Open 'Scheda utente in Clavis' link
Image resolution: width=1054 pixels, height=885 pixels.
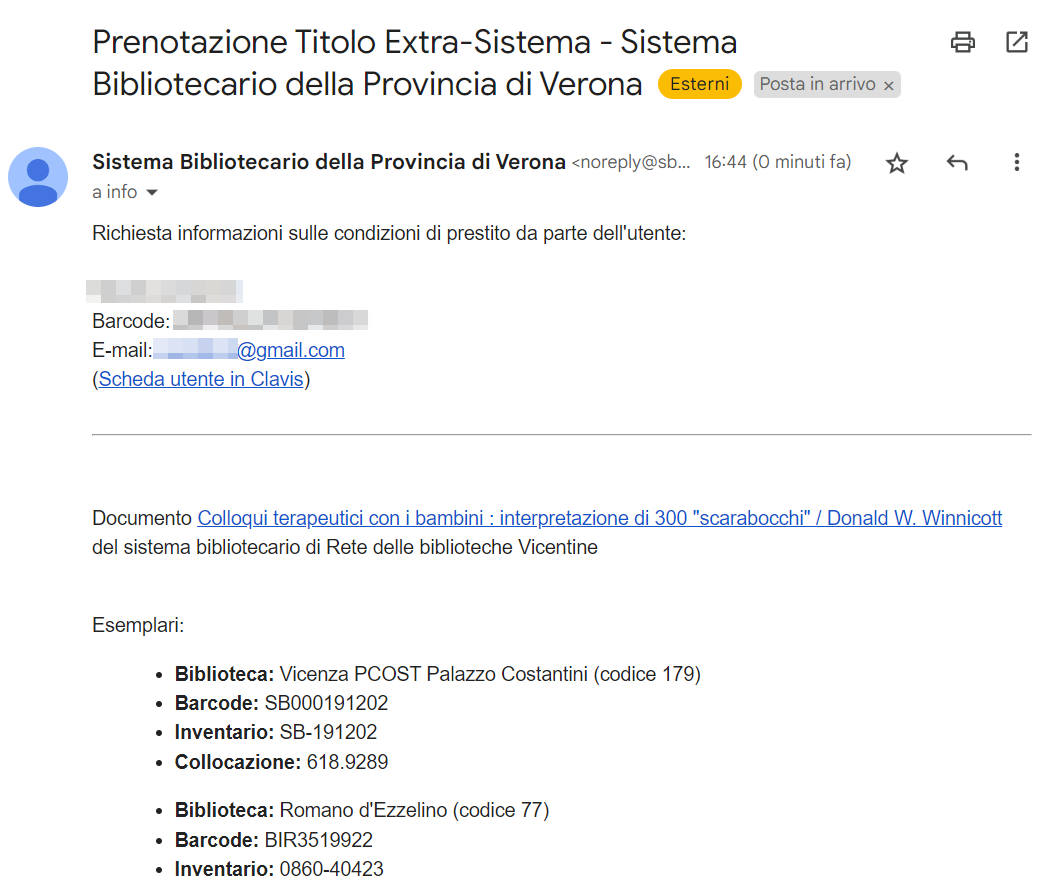point(201,379)
